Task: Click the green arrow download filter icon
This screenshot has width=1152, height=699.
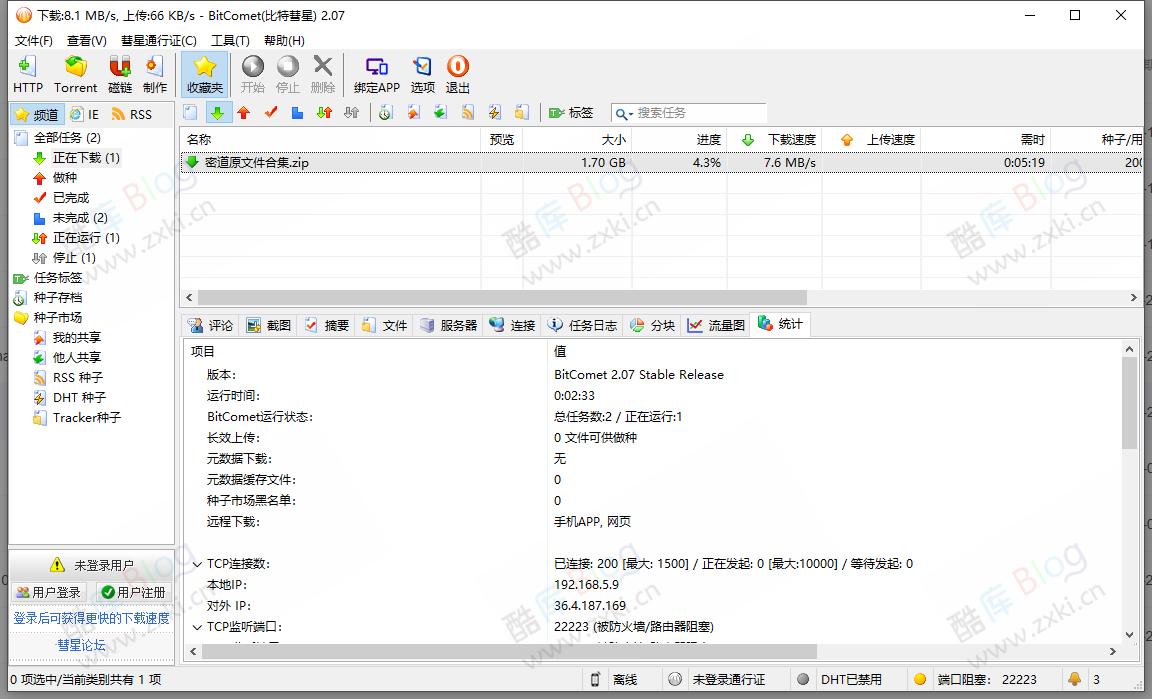Action: click(x=219, y=113)
